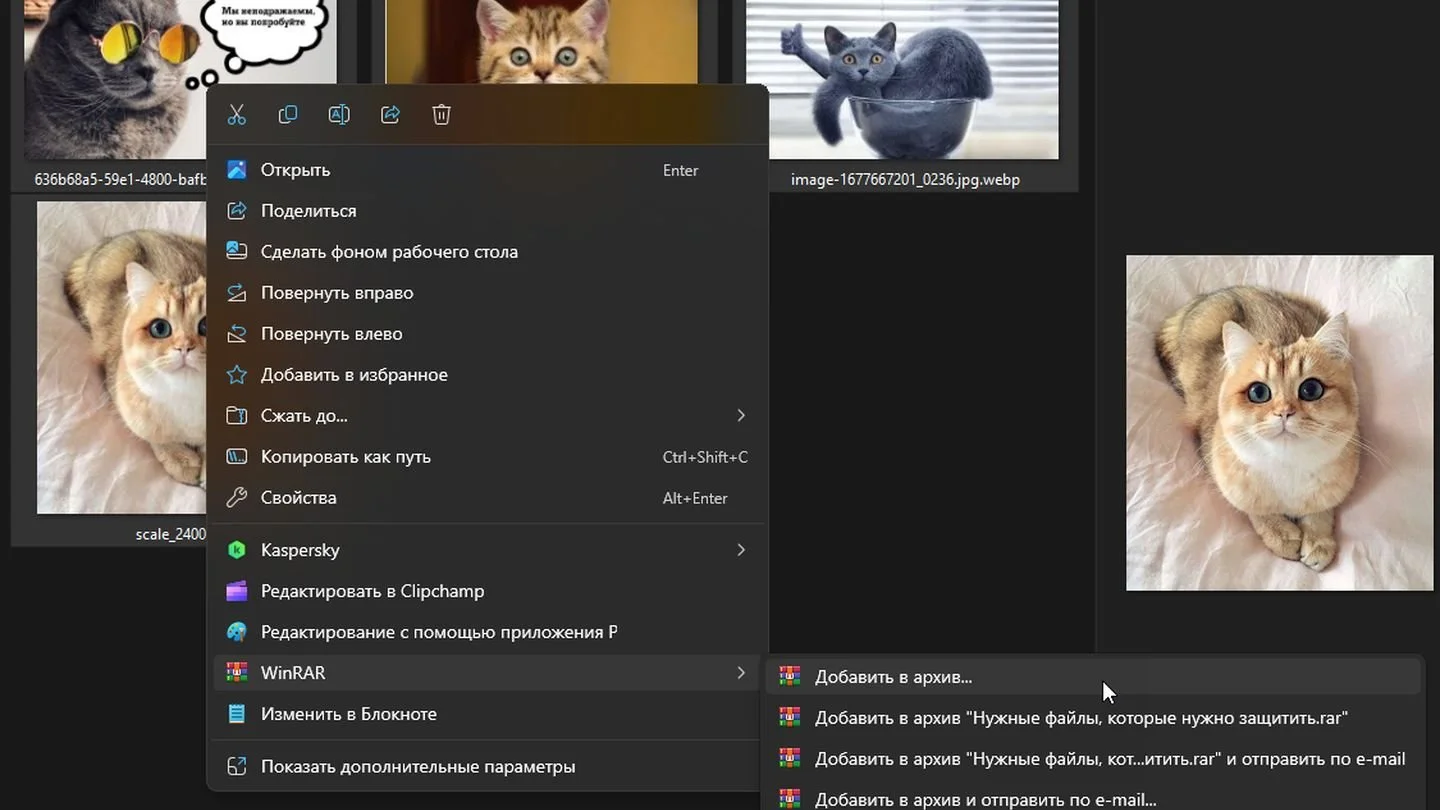Expand the Сжать до… submenu arrow
This screenshot has width=1440, height=810.
pyautogui.click(x=741, y=415)
